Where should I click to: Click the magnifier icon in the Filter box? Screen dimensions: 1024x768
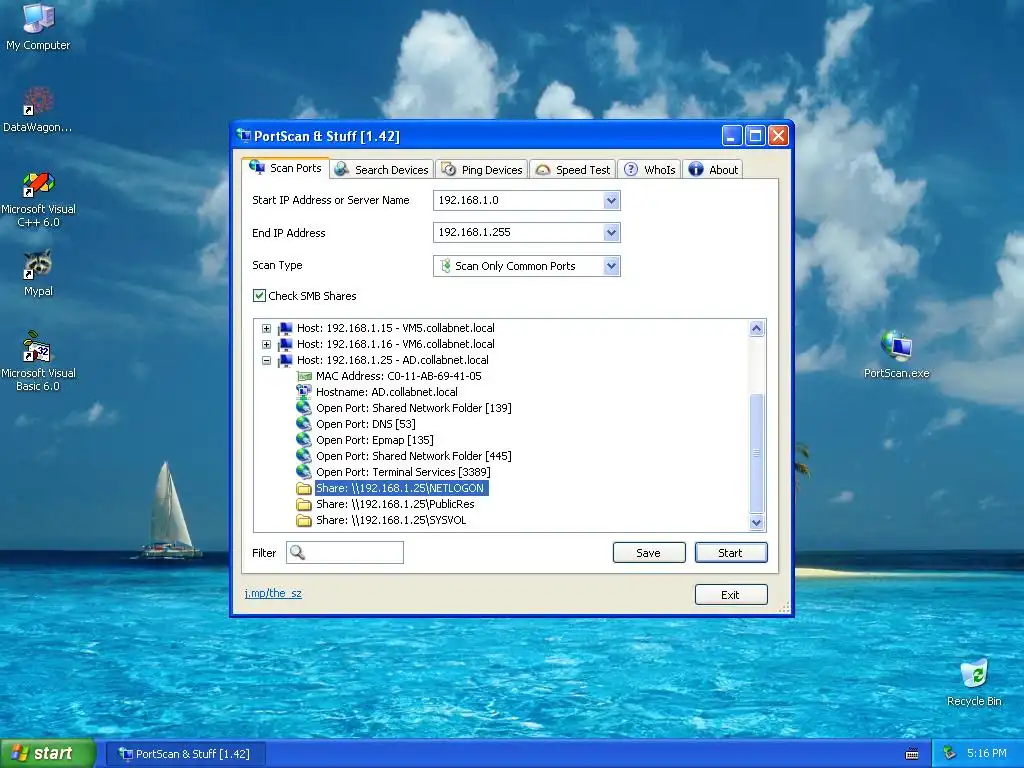[x=297, y=552]
